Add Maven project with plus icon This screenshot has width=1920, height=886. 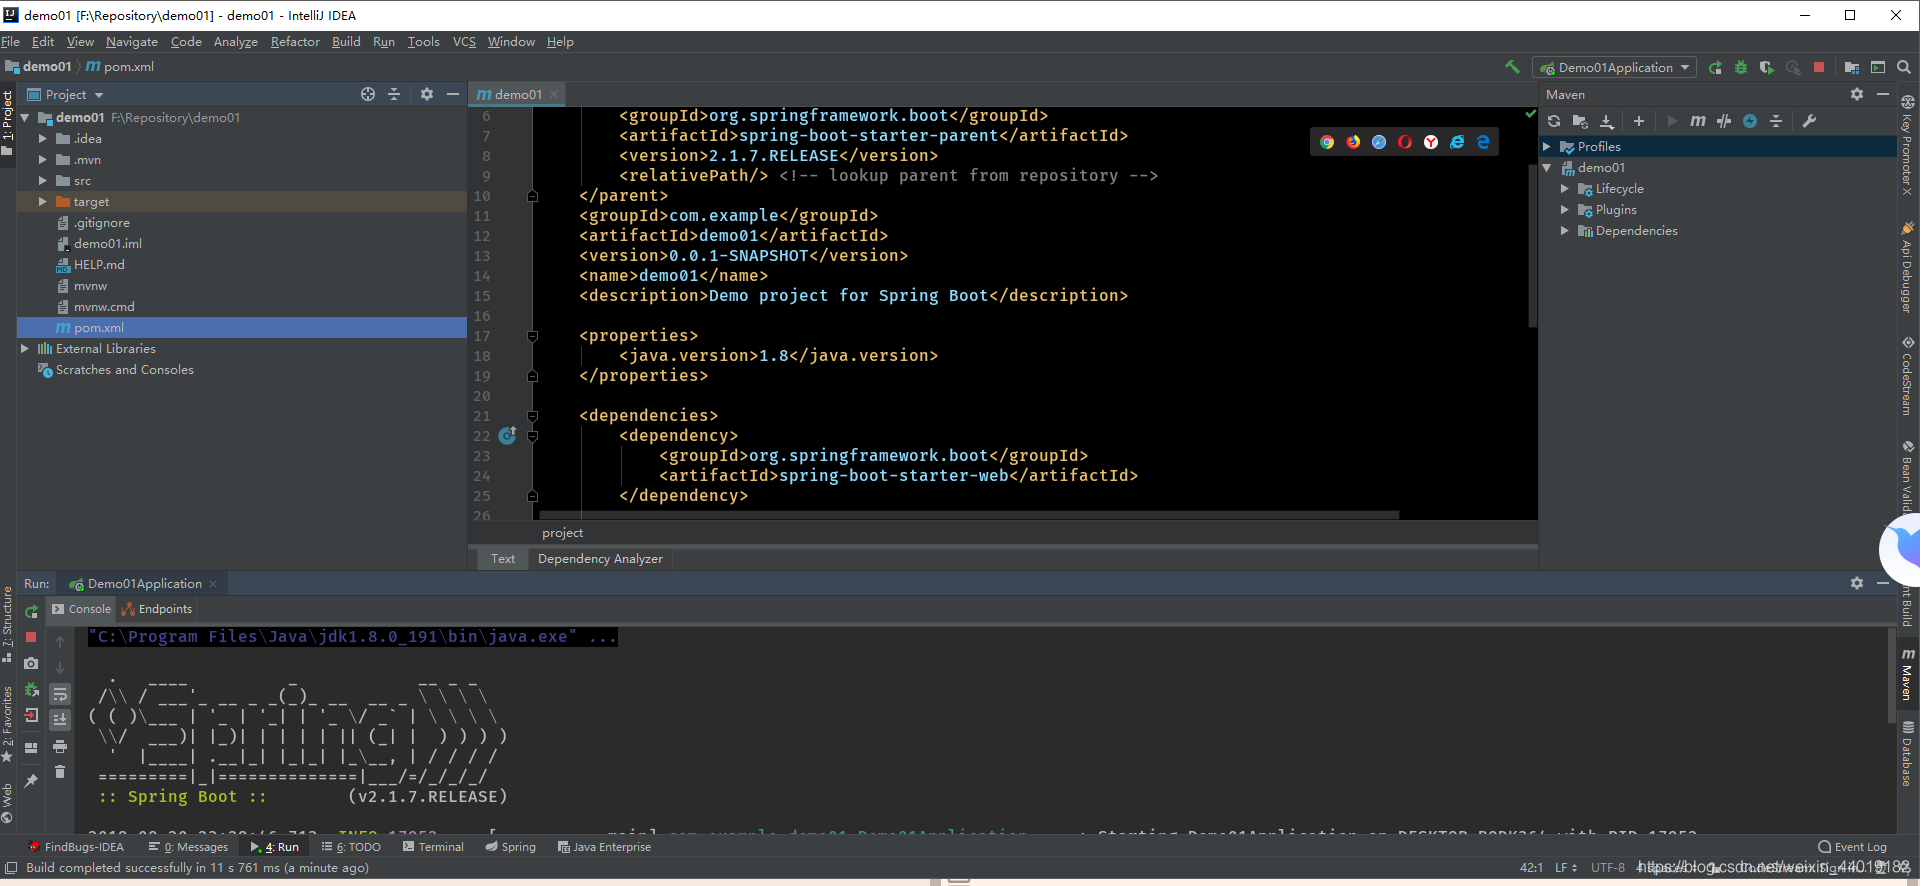click(1639, 121)
